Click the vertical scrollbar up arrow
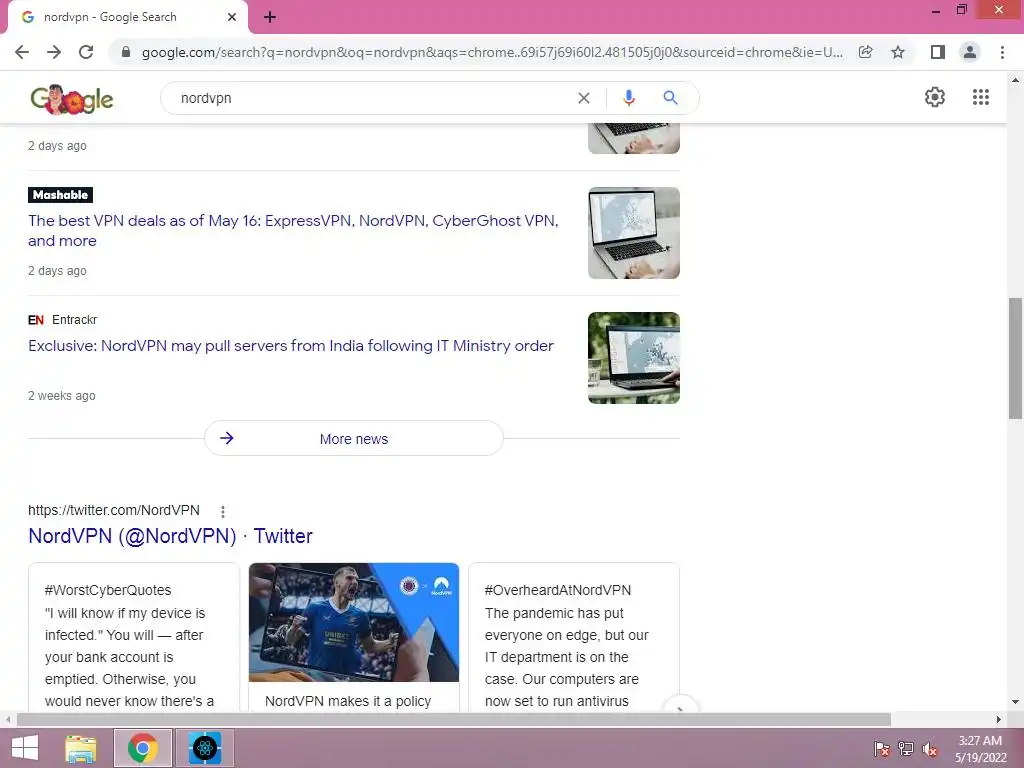The height and width of the screenshot is (768, 1024). (x=1015, y=80)
